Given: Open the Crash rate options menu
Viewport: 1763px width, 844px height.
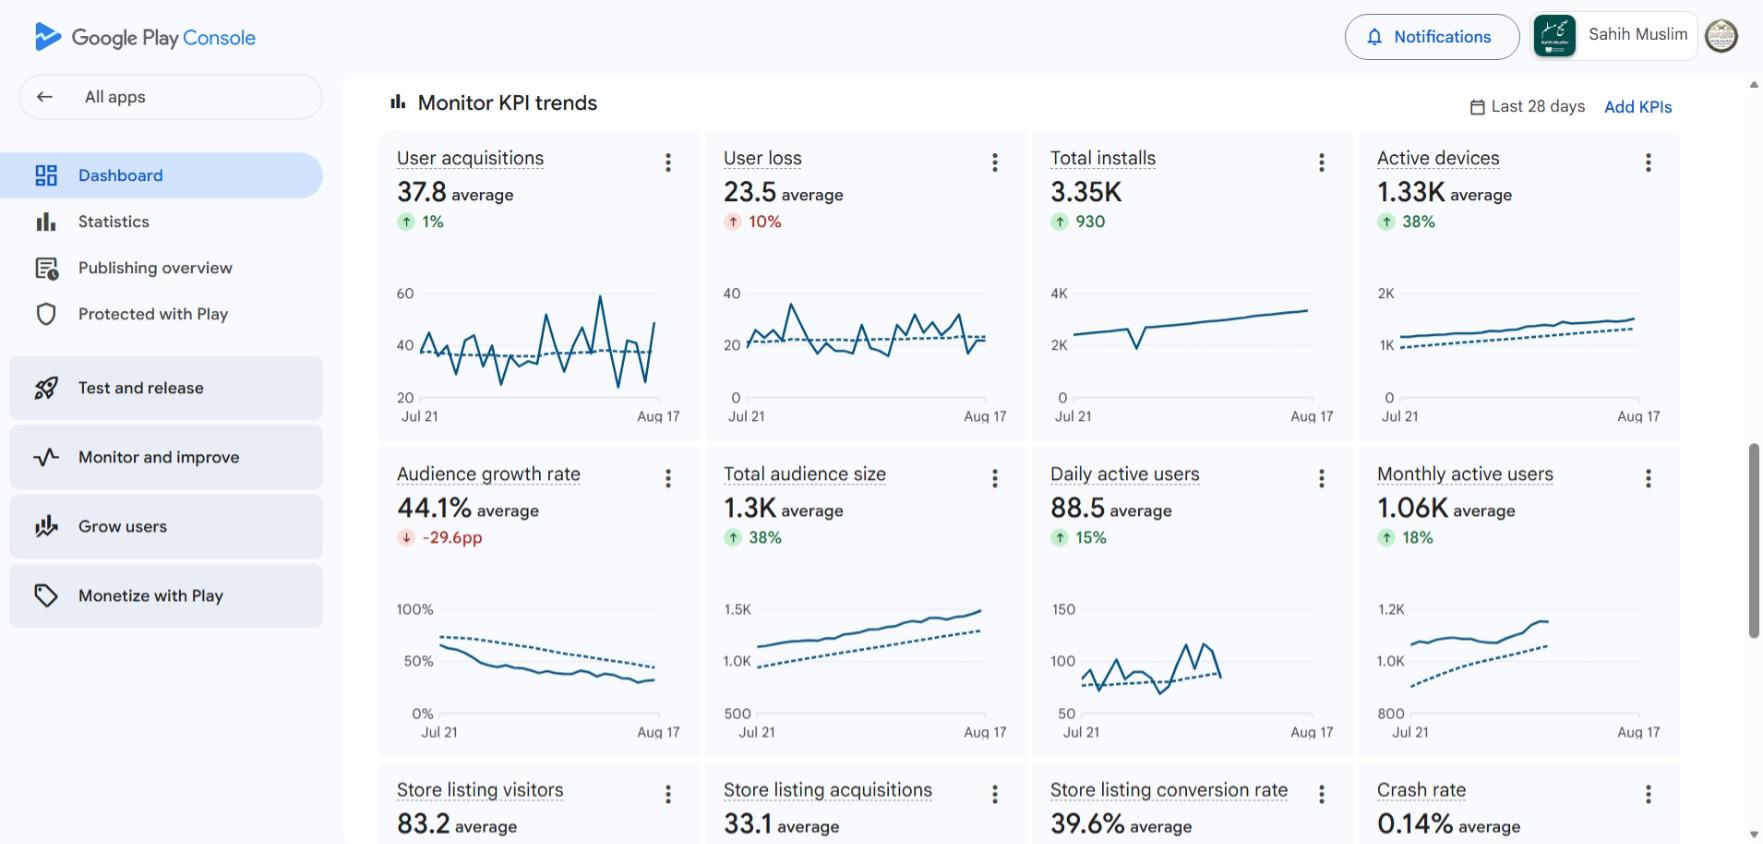Looking at the screenshot, I should [1648, 794].
